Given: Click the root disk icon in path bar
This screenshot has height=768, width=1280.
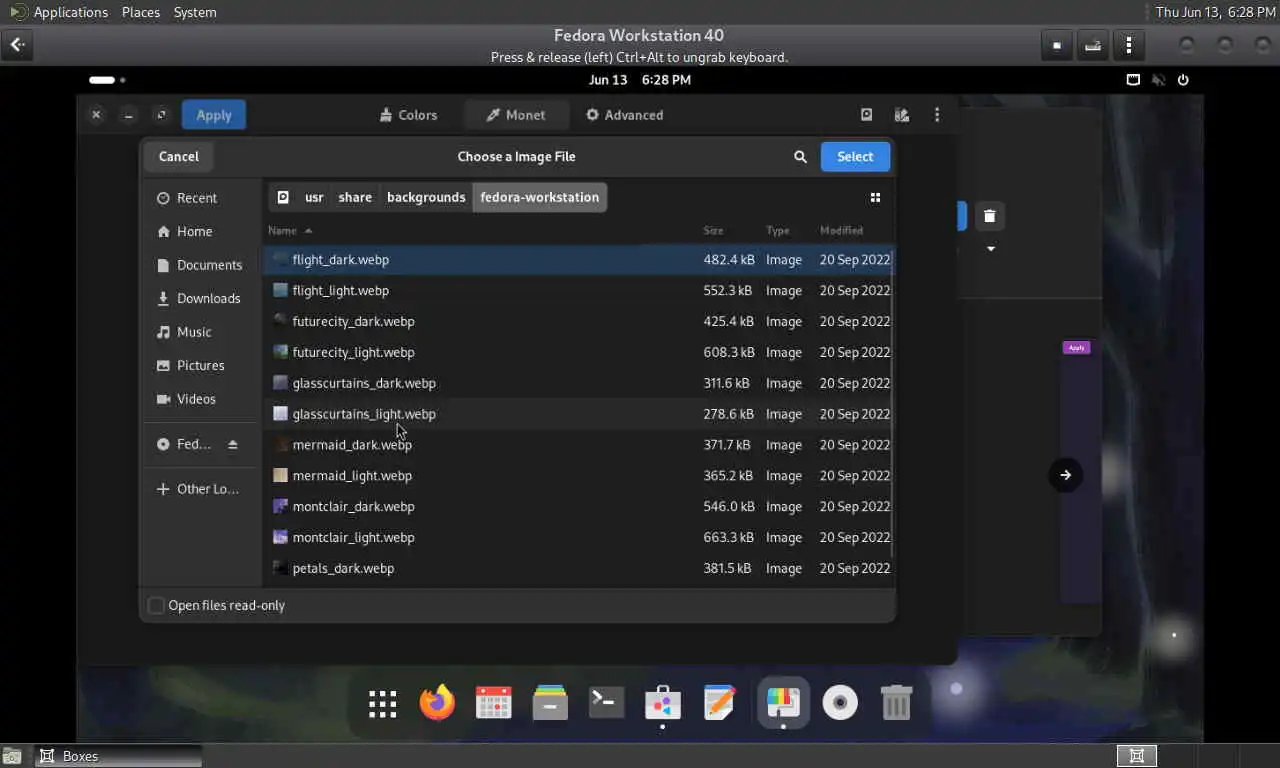Looking at the screenshot, I should point(283,197).
